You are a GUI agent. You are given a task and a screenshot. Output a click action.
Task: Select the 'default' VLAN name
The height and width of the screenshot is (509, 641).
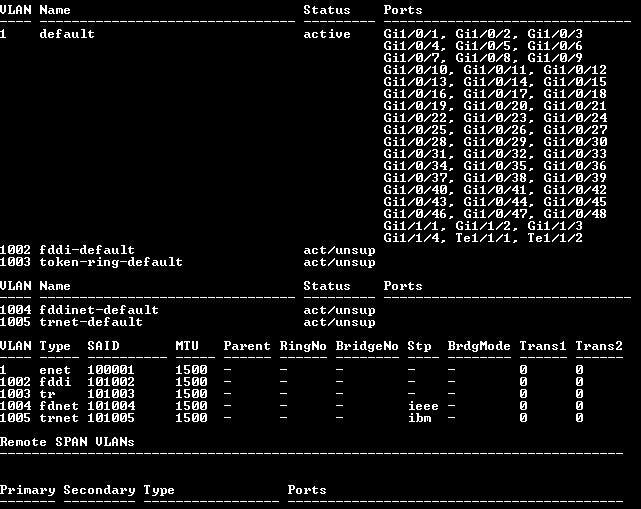(67, 34)
